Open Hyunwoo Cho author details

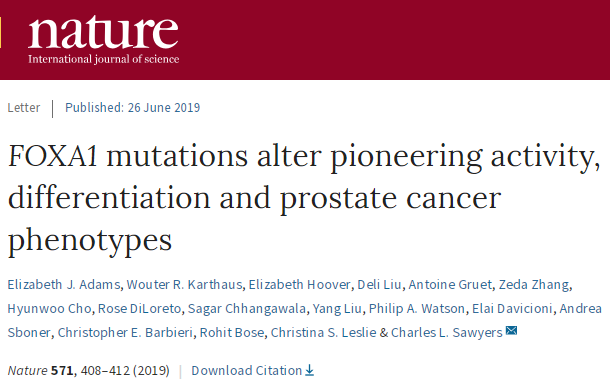pyautogui.click(x=49, y=309)
